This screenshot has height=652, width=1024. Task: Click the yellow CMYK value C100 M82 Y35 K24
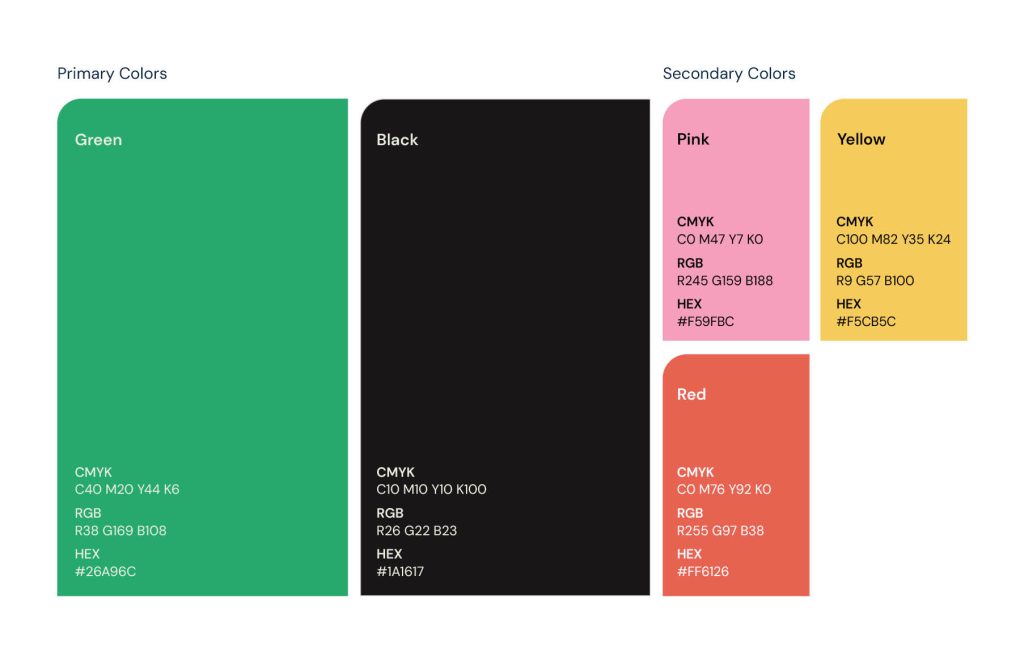(893, 240)
